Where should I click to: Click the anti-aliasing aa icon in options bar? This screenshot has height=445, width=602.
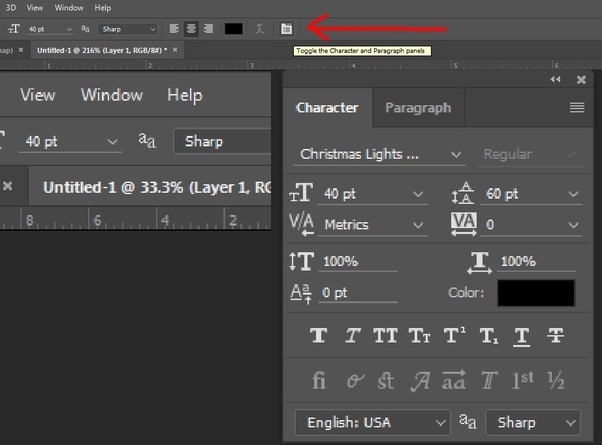[x=85, y=29]
